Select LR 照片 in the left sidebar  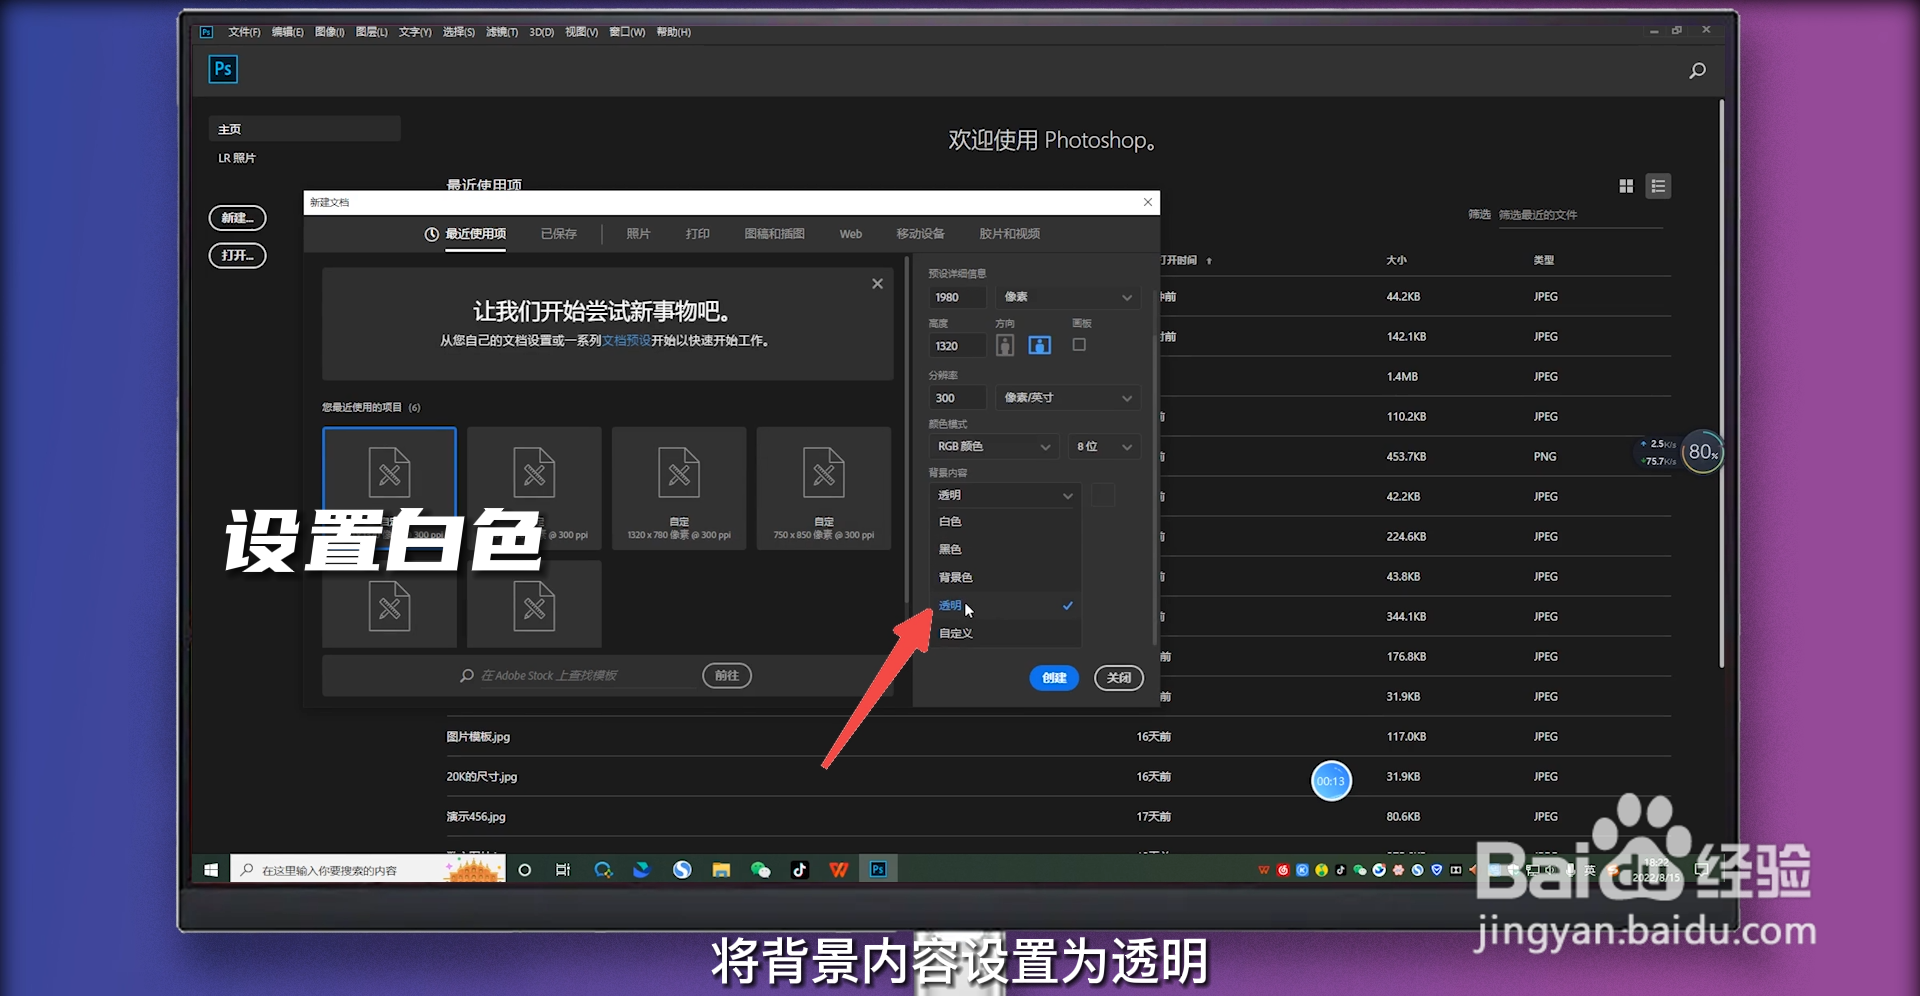pyautogui.click(x=237, y=158)
